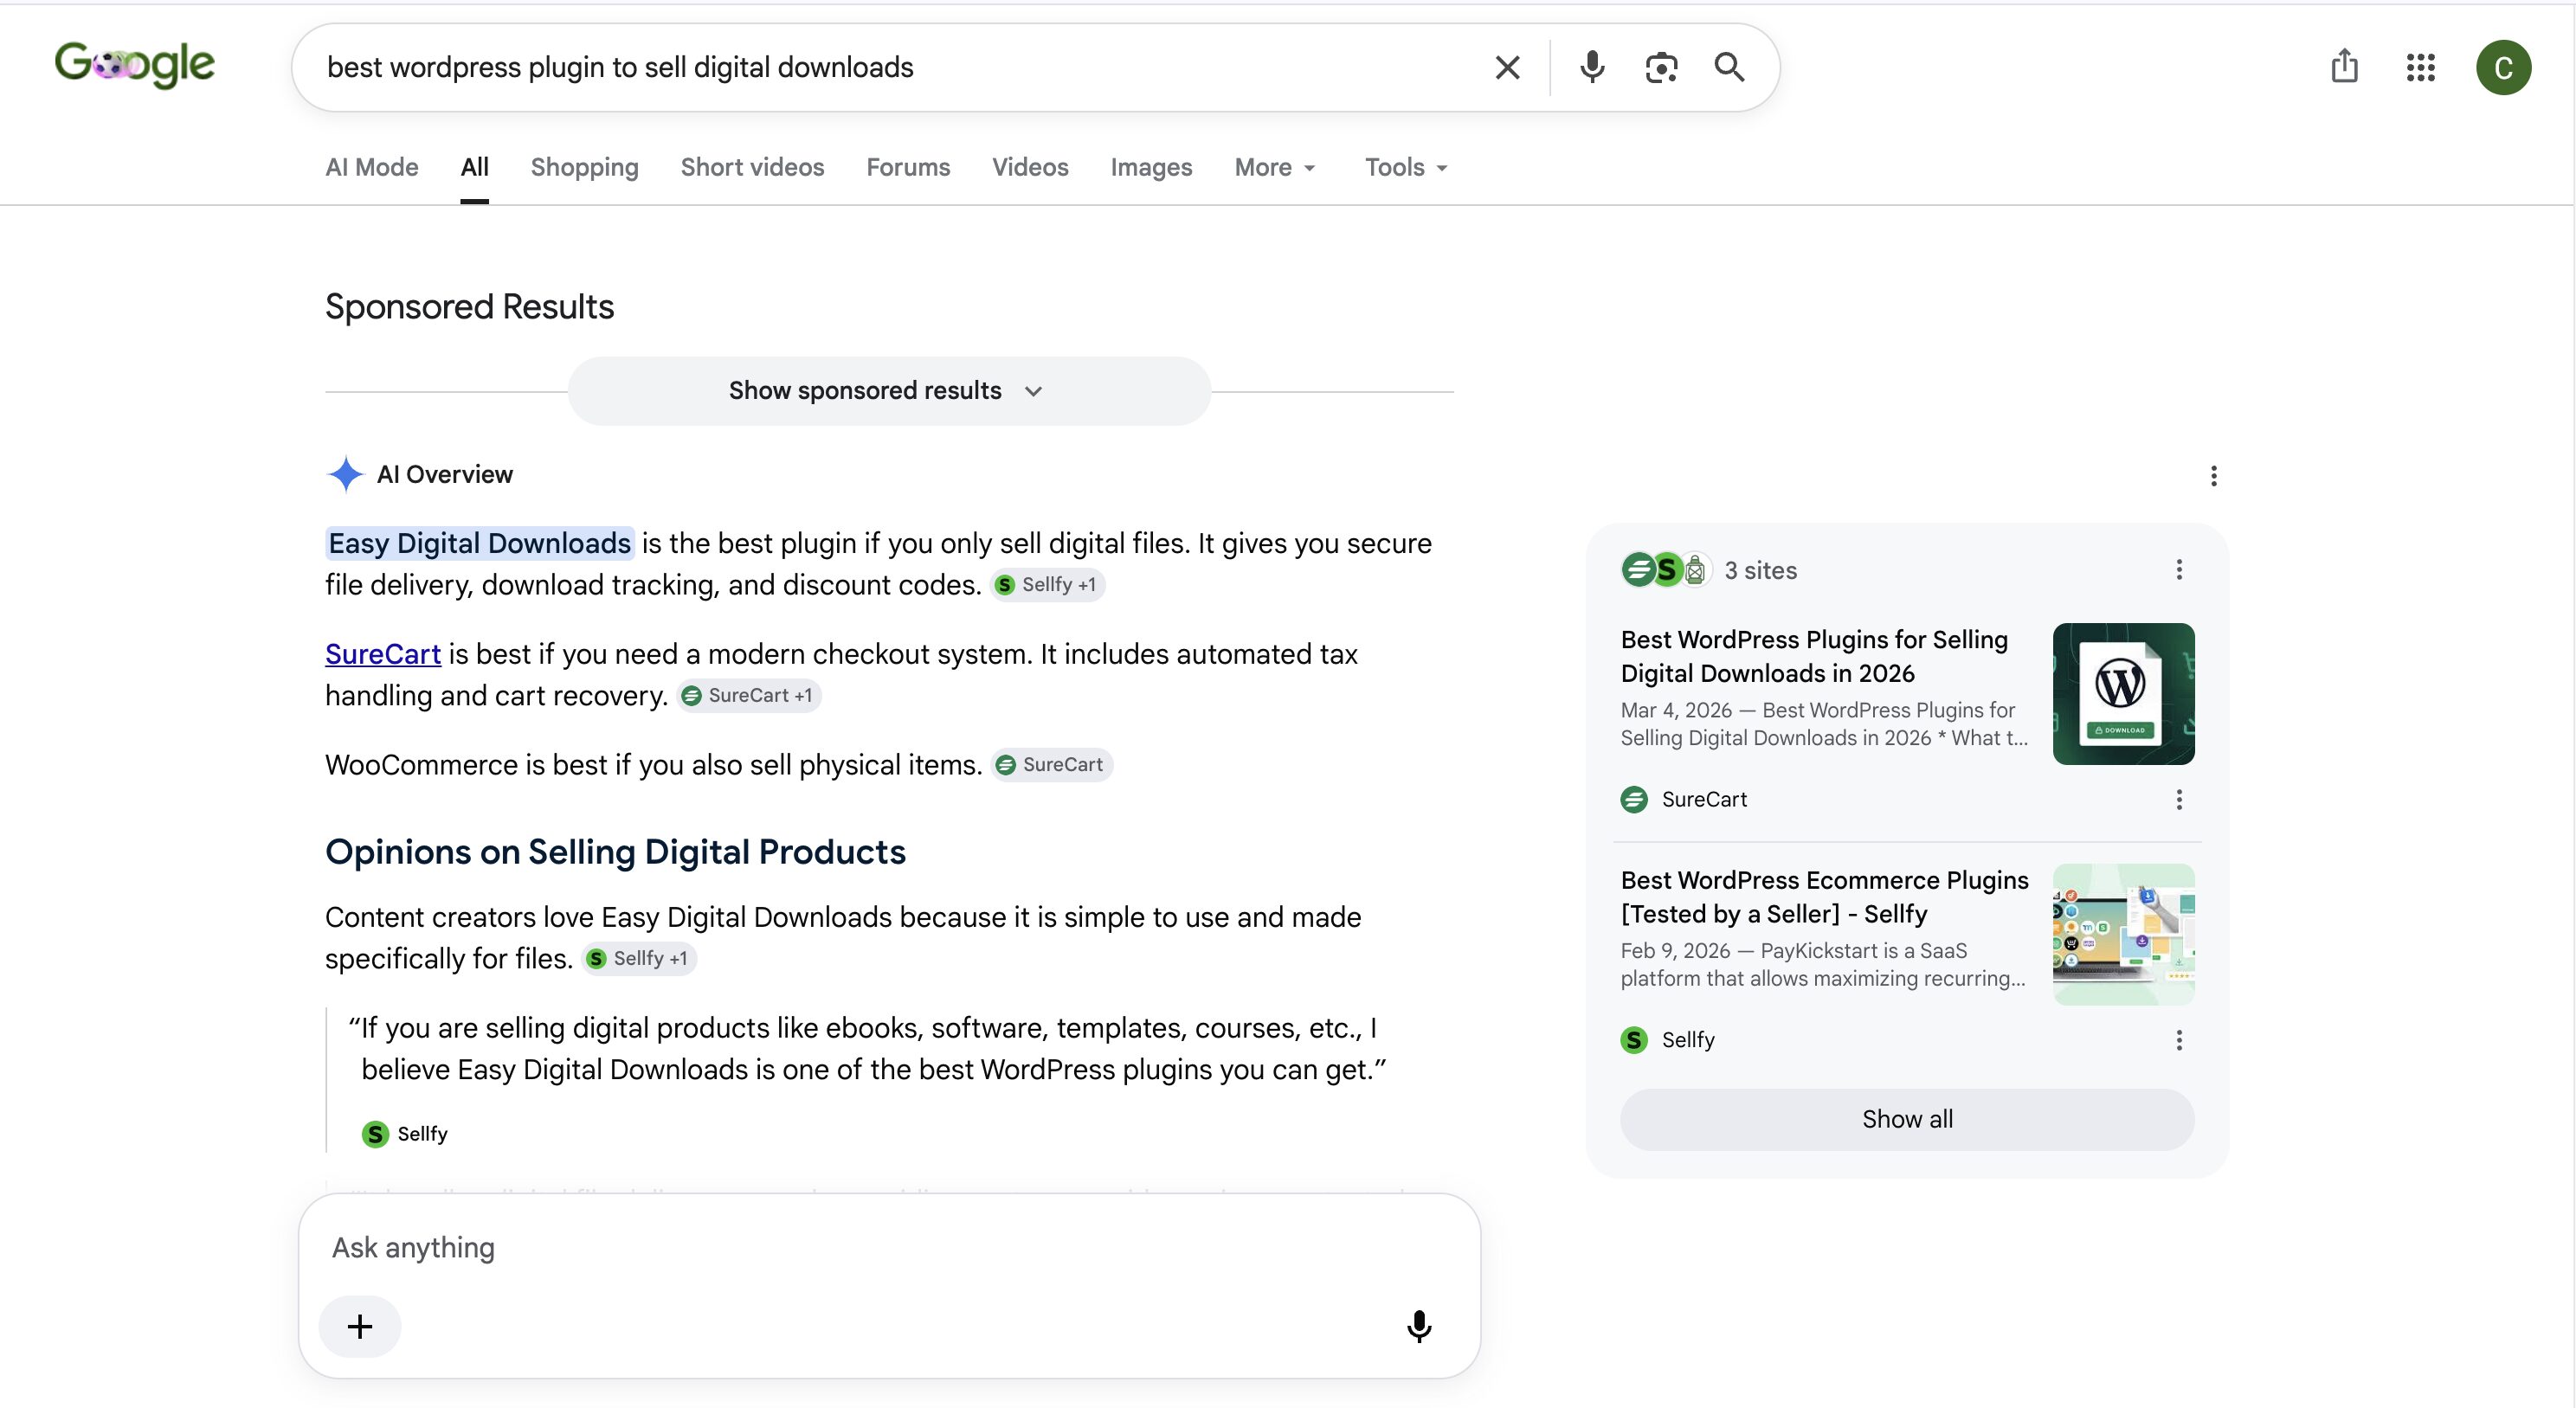
Task: Click the Google logo
Action: click(134, 64)
